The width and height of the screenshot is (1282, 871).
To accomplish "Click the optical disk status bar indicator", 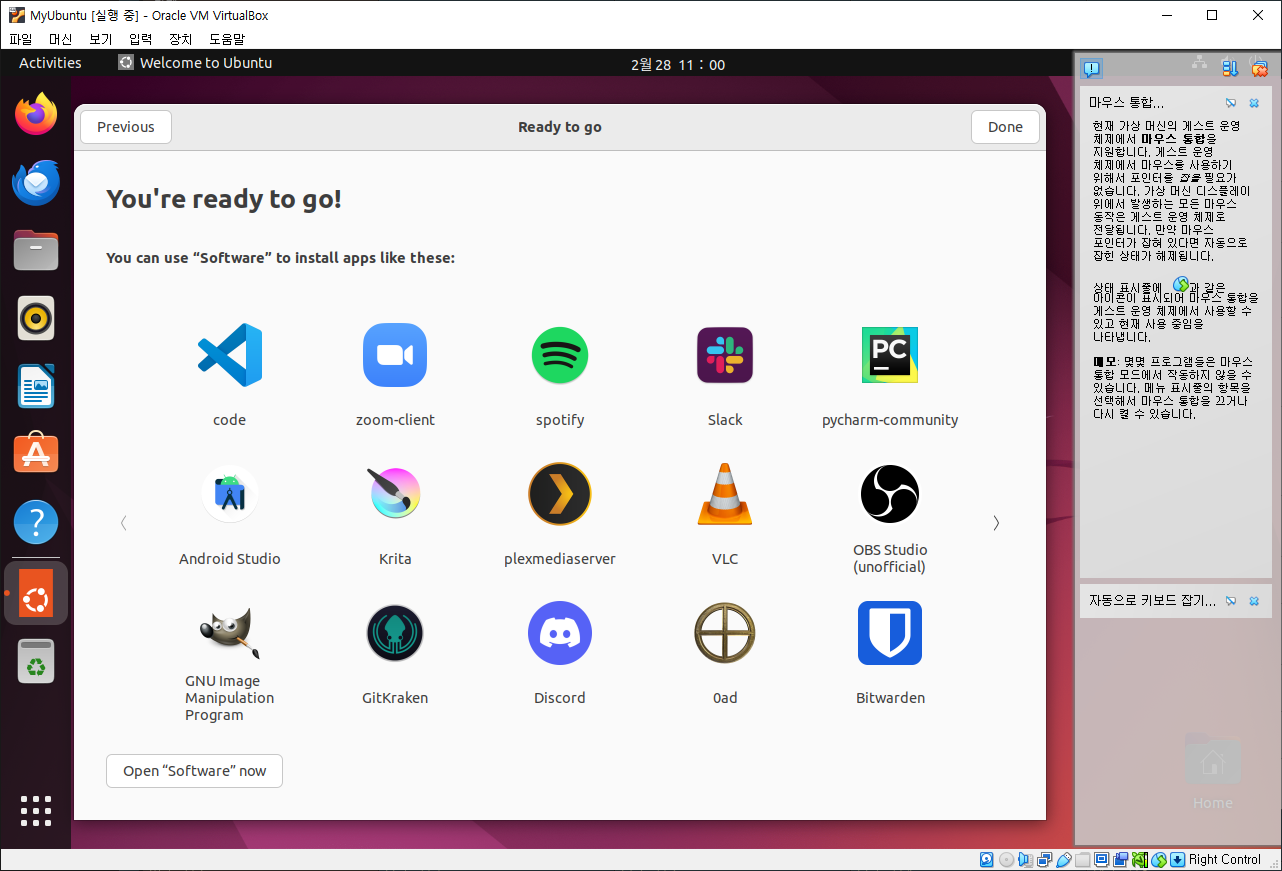I will pos(1007,859).
